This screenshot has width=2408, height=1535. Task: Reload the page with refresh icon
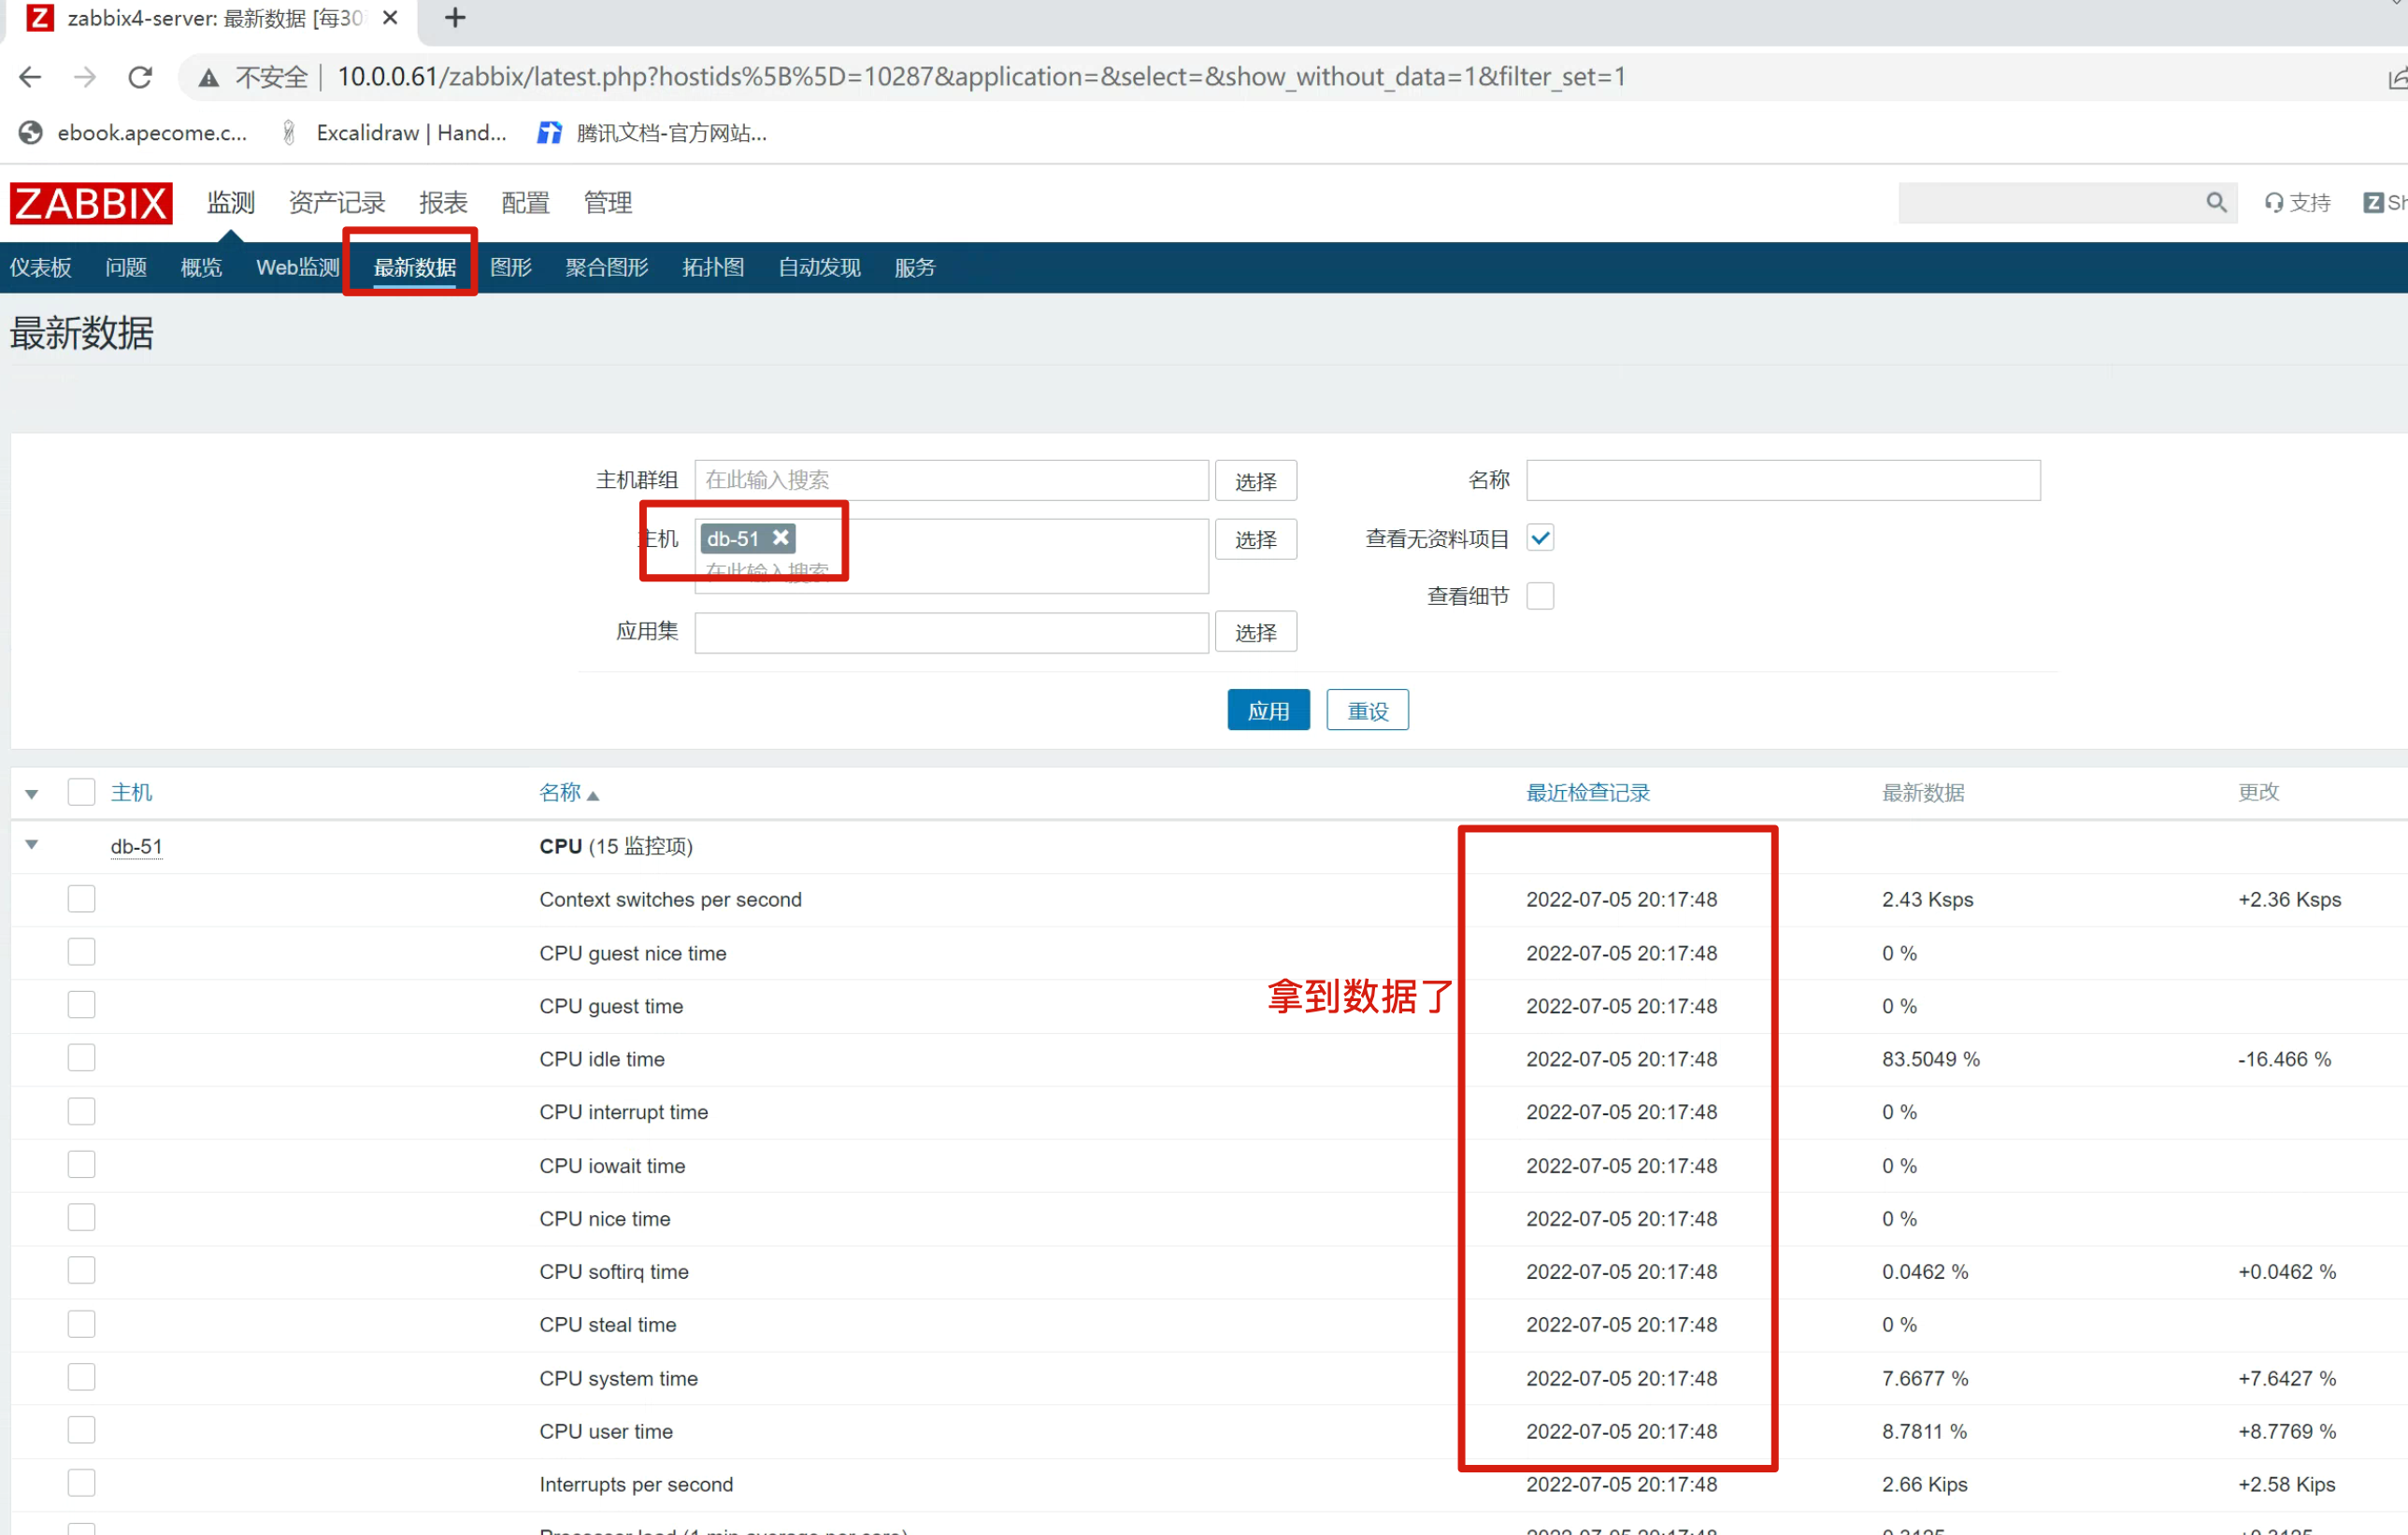pyautogui.click(x=140, y=77)
